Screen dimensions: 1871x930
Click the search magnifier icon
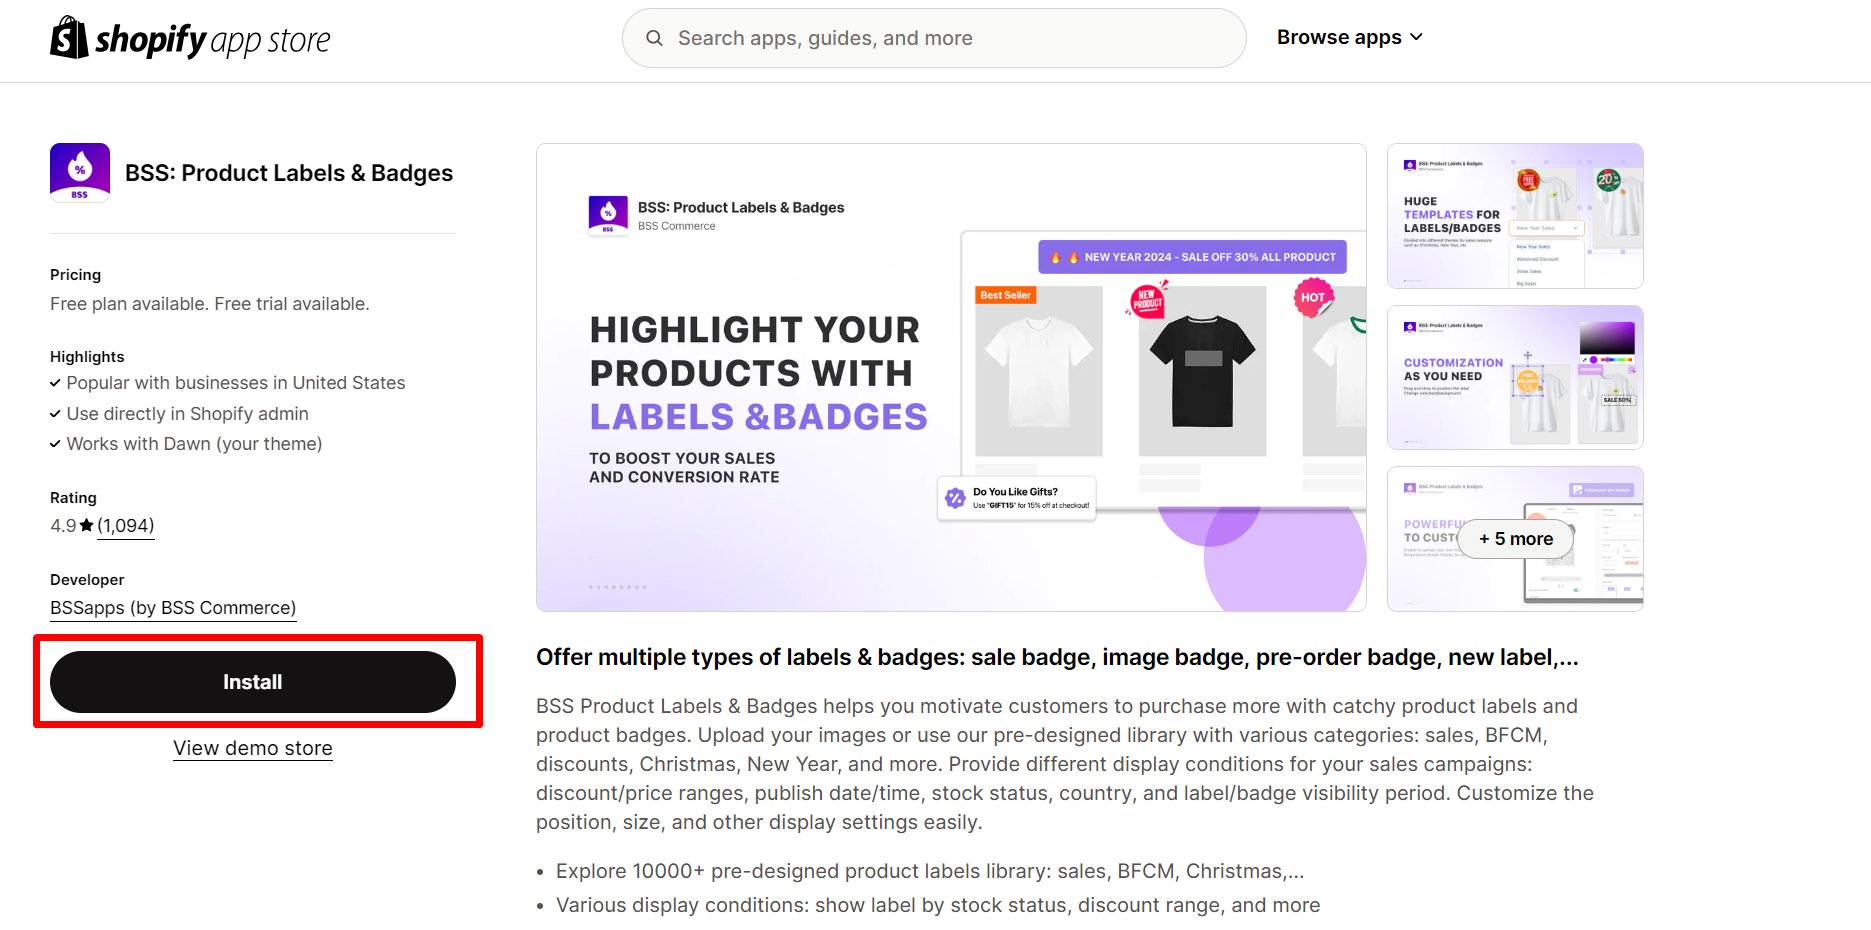[x=654, y=37]
